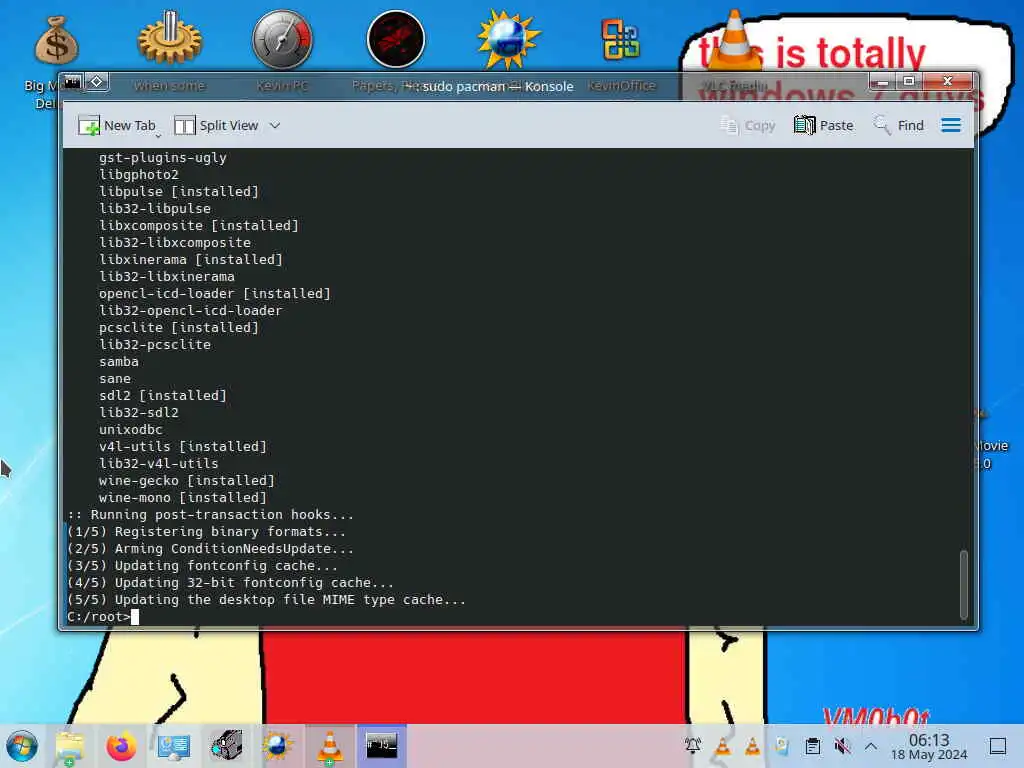1024x768 pixels.
Task: Click the 'gst-plugins-ugly' line
Action: [163, 157]
